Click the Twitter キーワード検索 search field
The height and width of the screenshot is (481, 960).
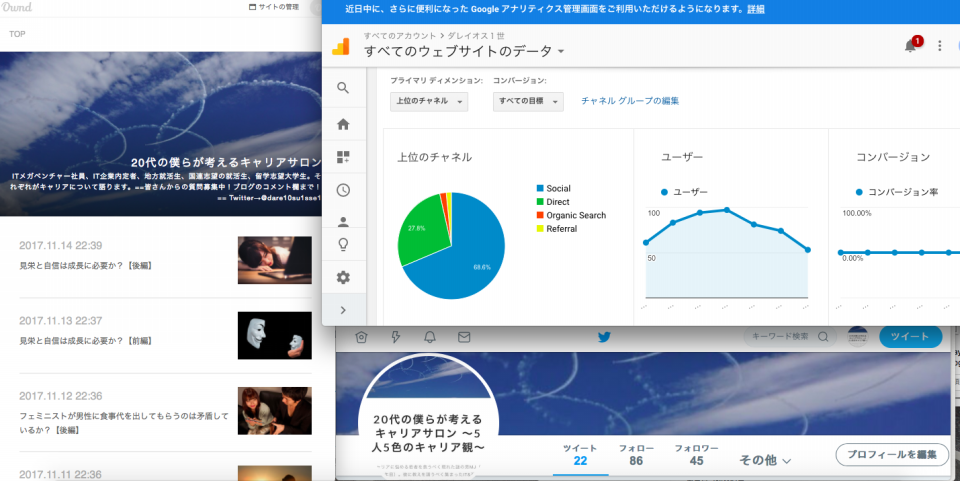[789, 337]
